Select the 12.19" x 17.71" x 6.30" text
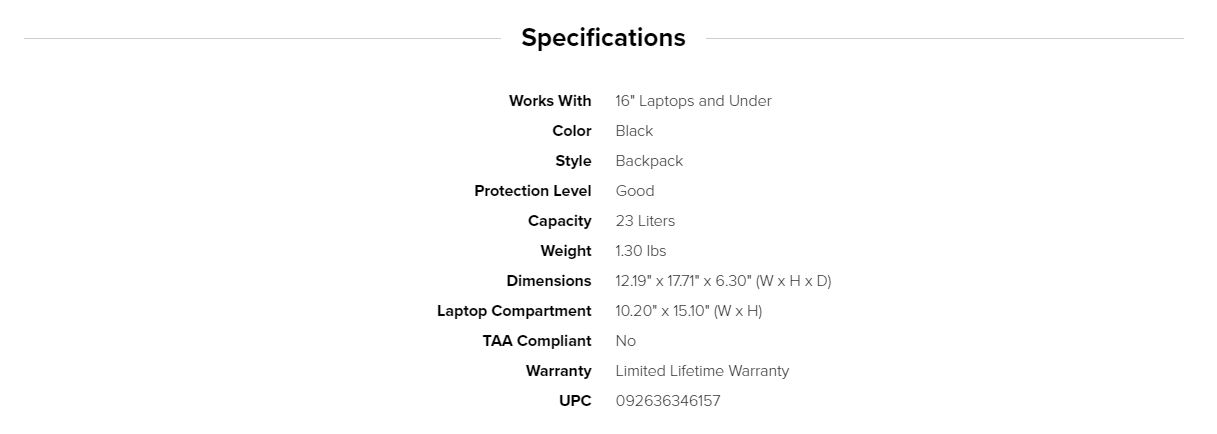 (723, 281)
